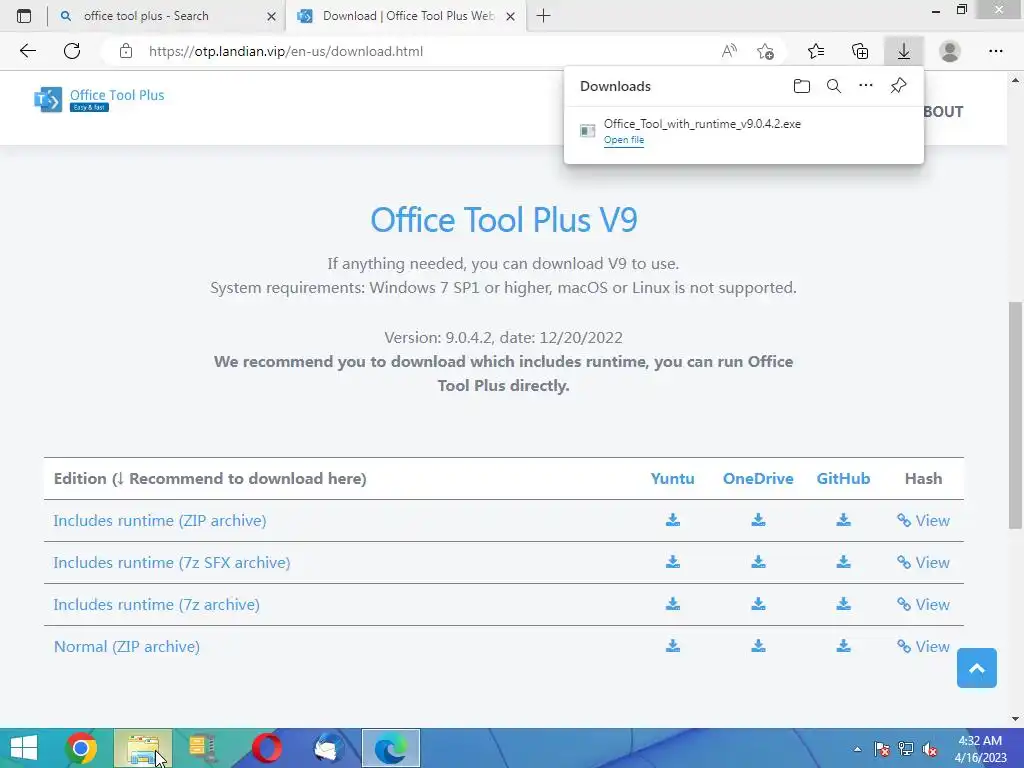Download 7z SFX archive from GitHub
This screenshot has width=1024, height=768.
tap(844, 562)
